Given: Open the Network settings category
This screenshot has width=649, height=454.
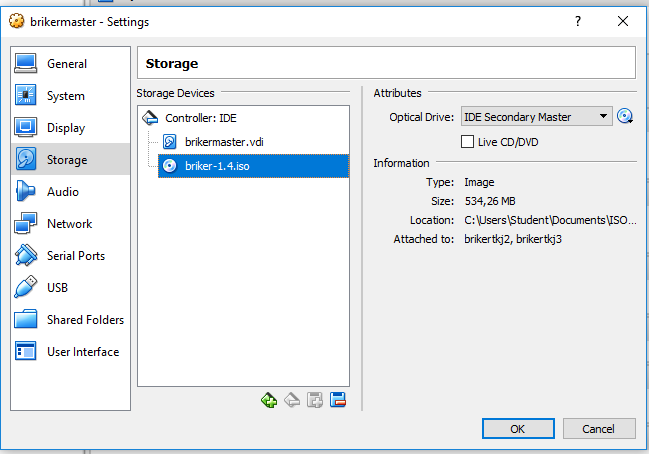Looking at the screenshot, I should (x=69, y=224).
